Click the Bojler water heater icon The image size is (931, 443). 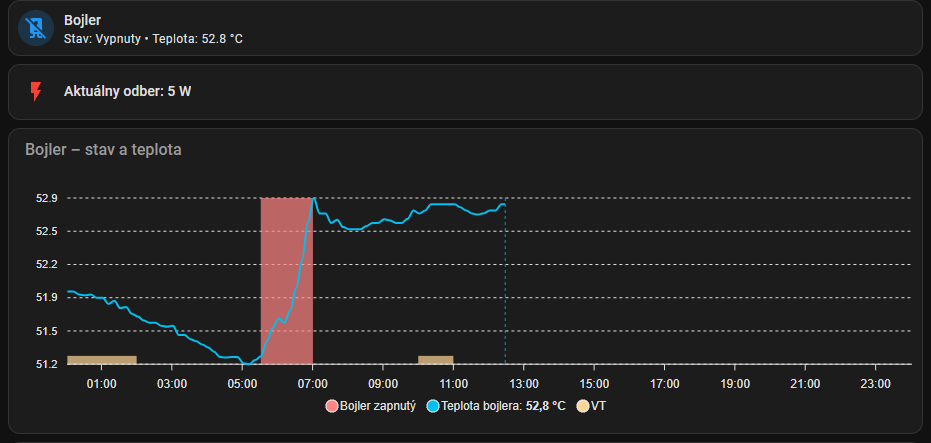35,27
